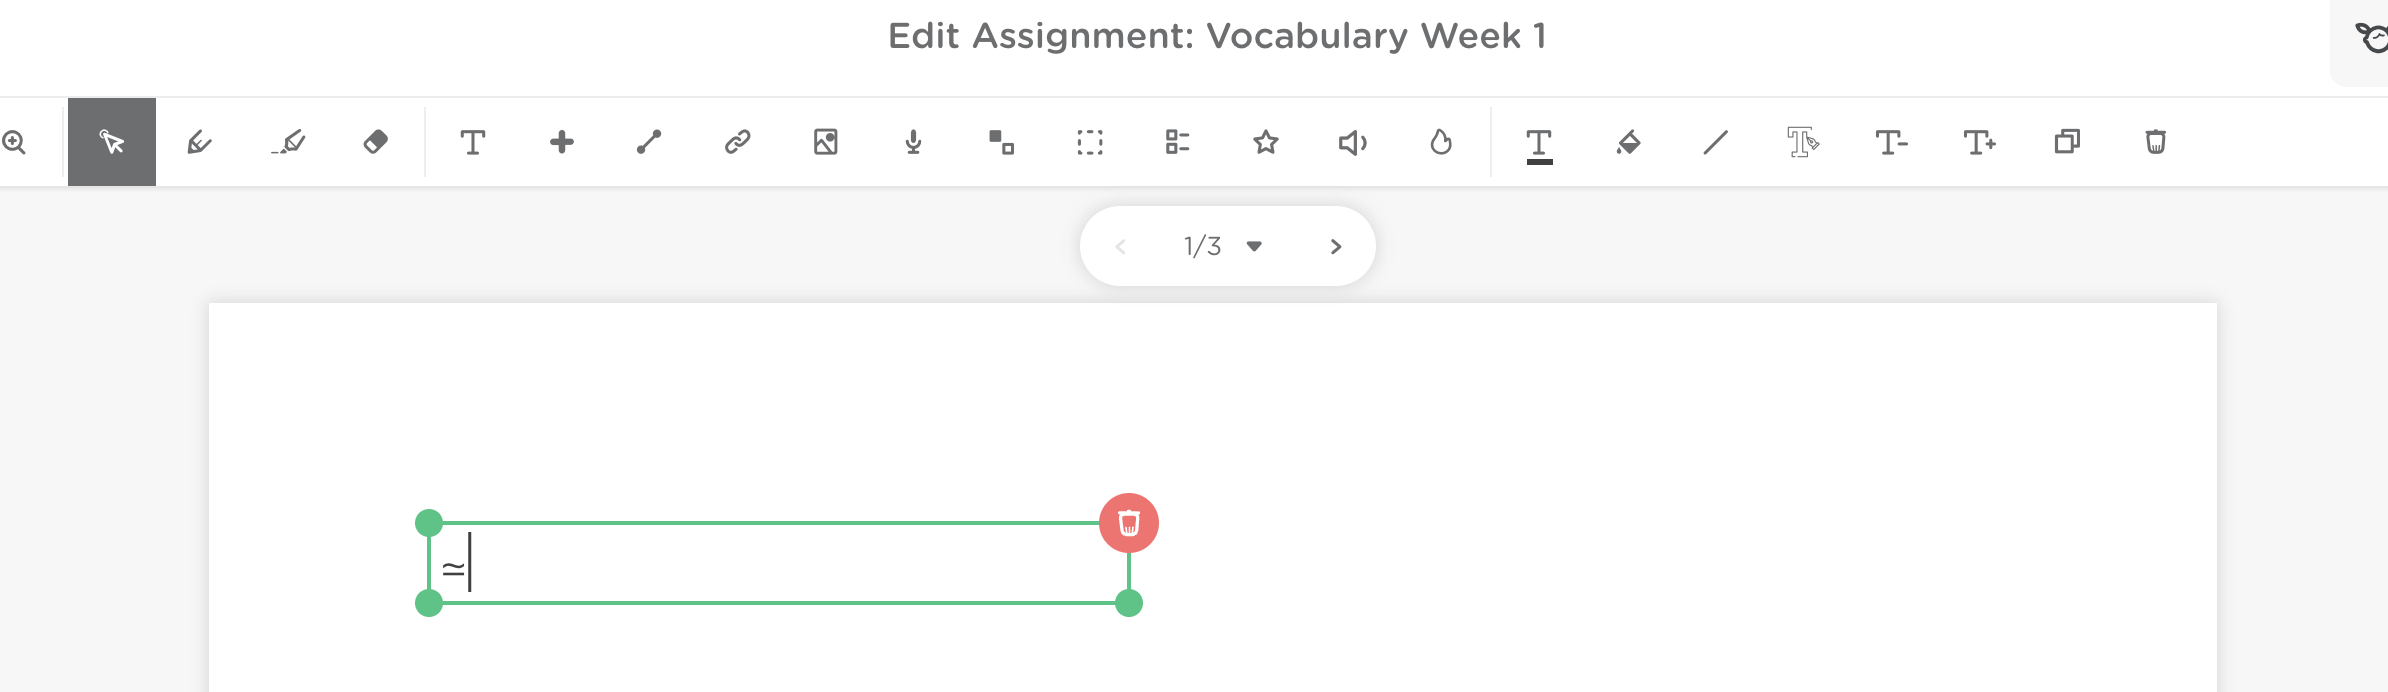
Task: Choose the pen drawing tool
Action: (x=200, y=142)
